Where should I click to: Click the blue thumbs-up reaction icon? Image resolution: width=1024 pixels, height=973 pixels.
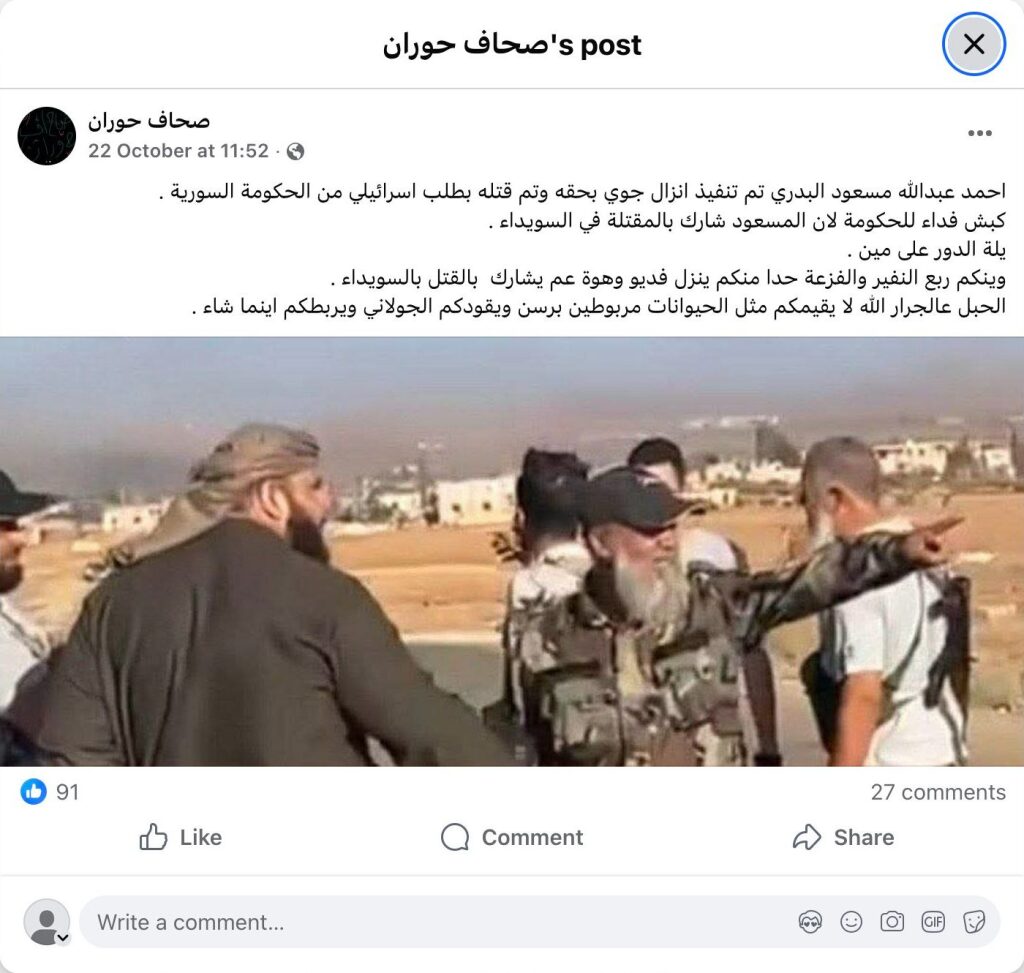pos(33,791)
